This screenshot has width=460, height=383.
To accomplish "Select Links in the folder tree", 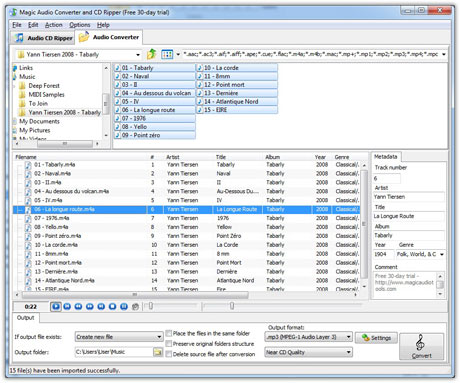I will (x=26, y=68).
